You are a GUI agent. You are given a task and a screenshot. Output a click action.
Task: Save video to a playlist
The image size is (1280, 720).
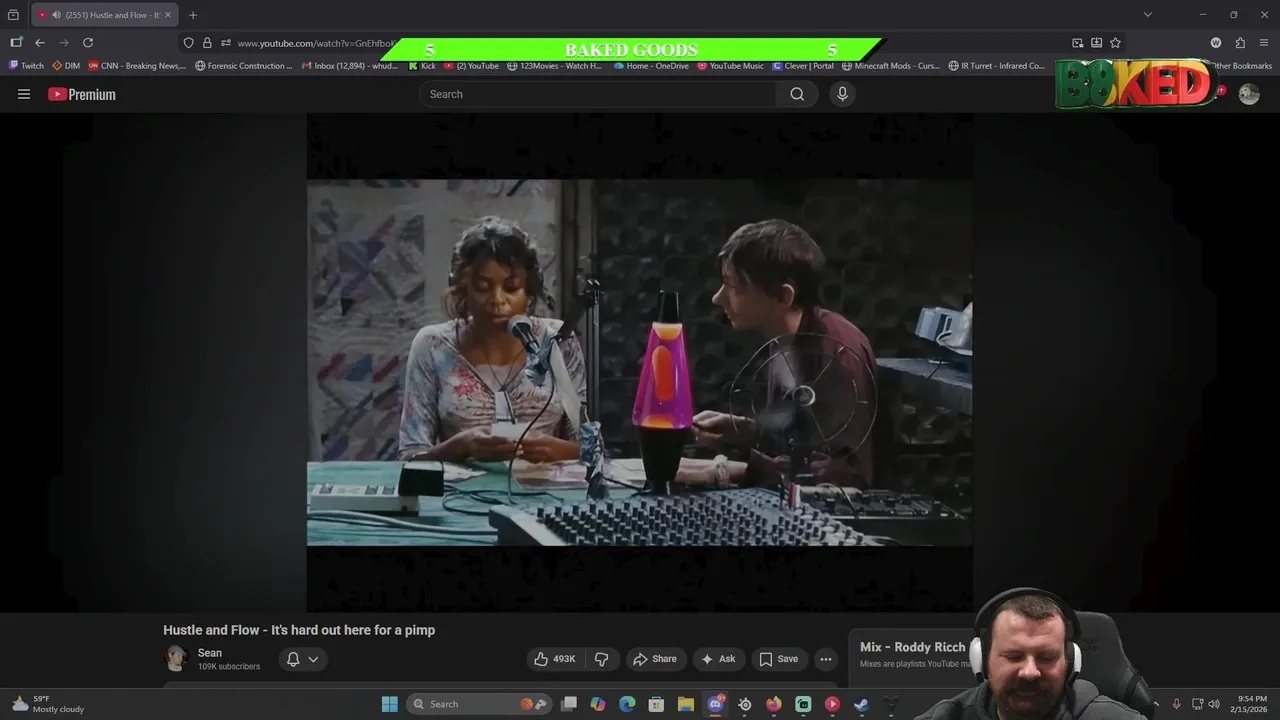778,659
